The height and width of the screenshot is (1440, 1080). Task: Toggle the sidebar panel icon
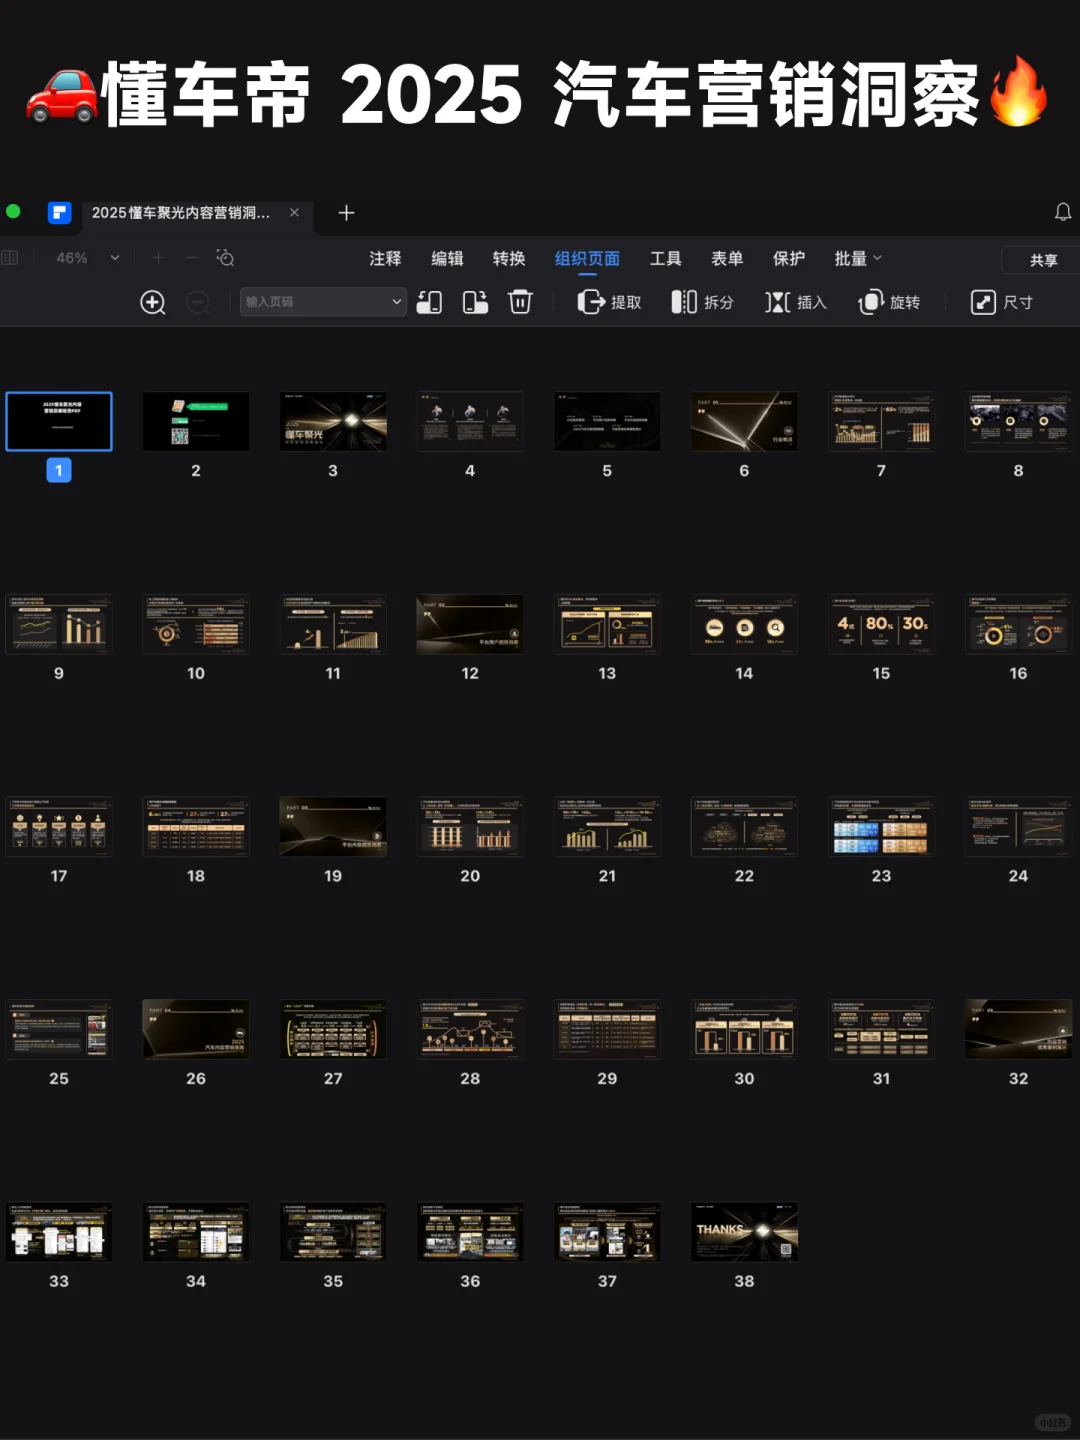click(10, 258)
